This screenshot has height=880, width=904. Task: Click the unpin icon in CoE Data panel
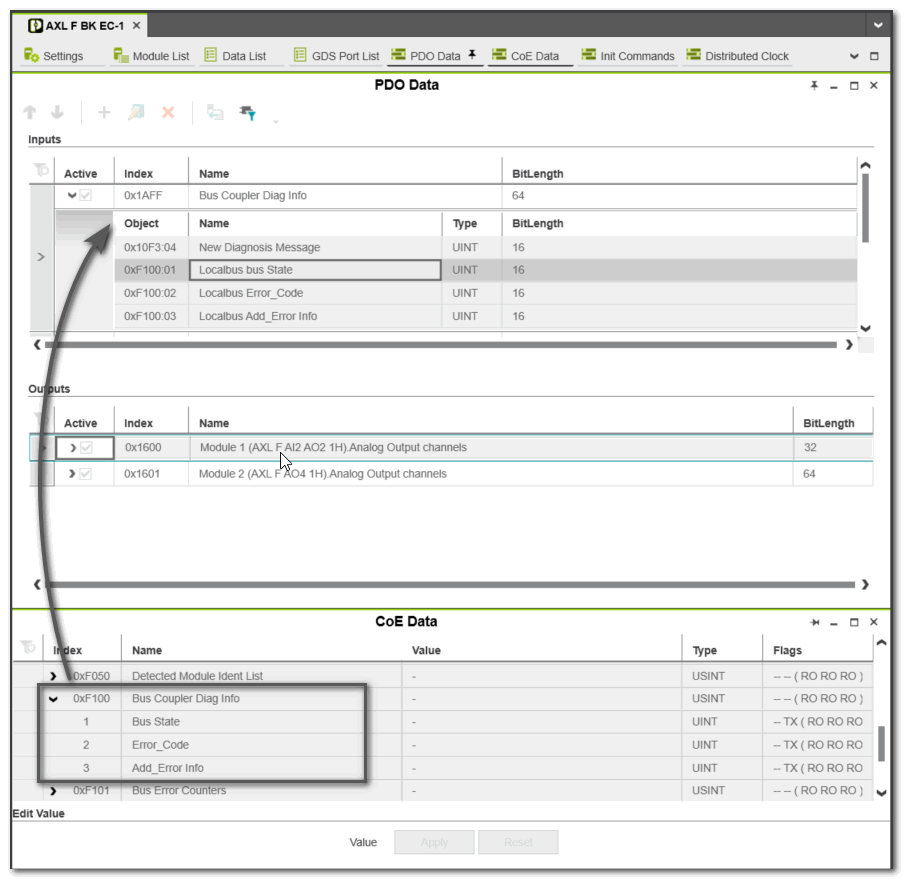(x=814, y=622)
